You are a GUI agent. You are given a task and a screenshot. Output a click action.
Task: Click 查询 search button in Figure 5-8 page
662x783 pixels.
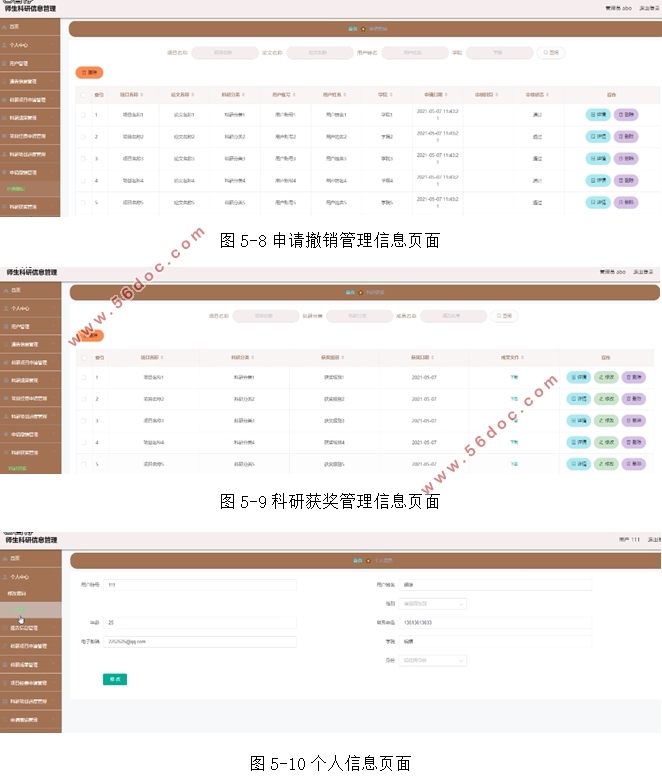pos(551,52)
